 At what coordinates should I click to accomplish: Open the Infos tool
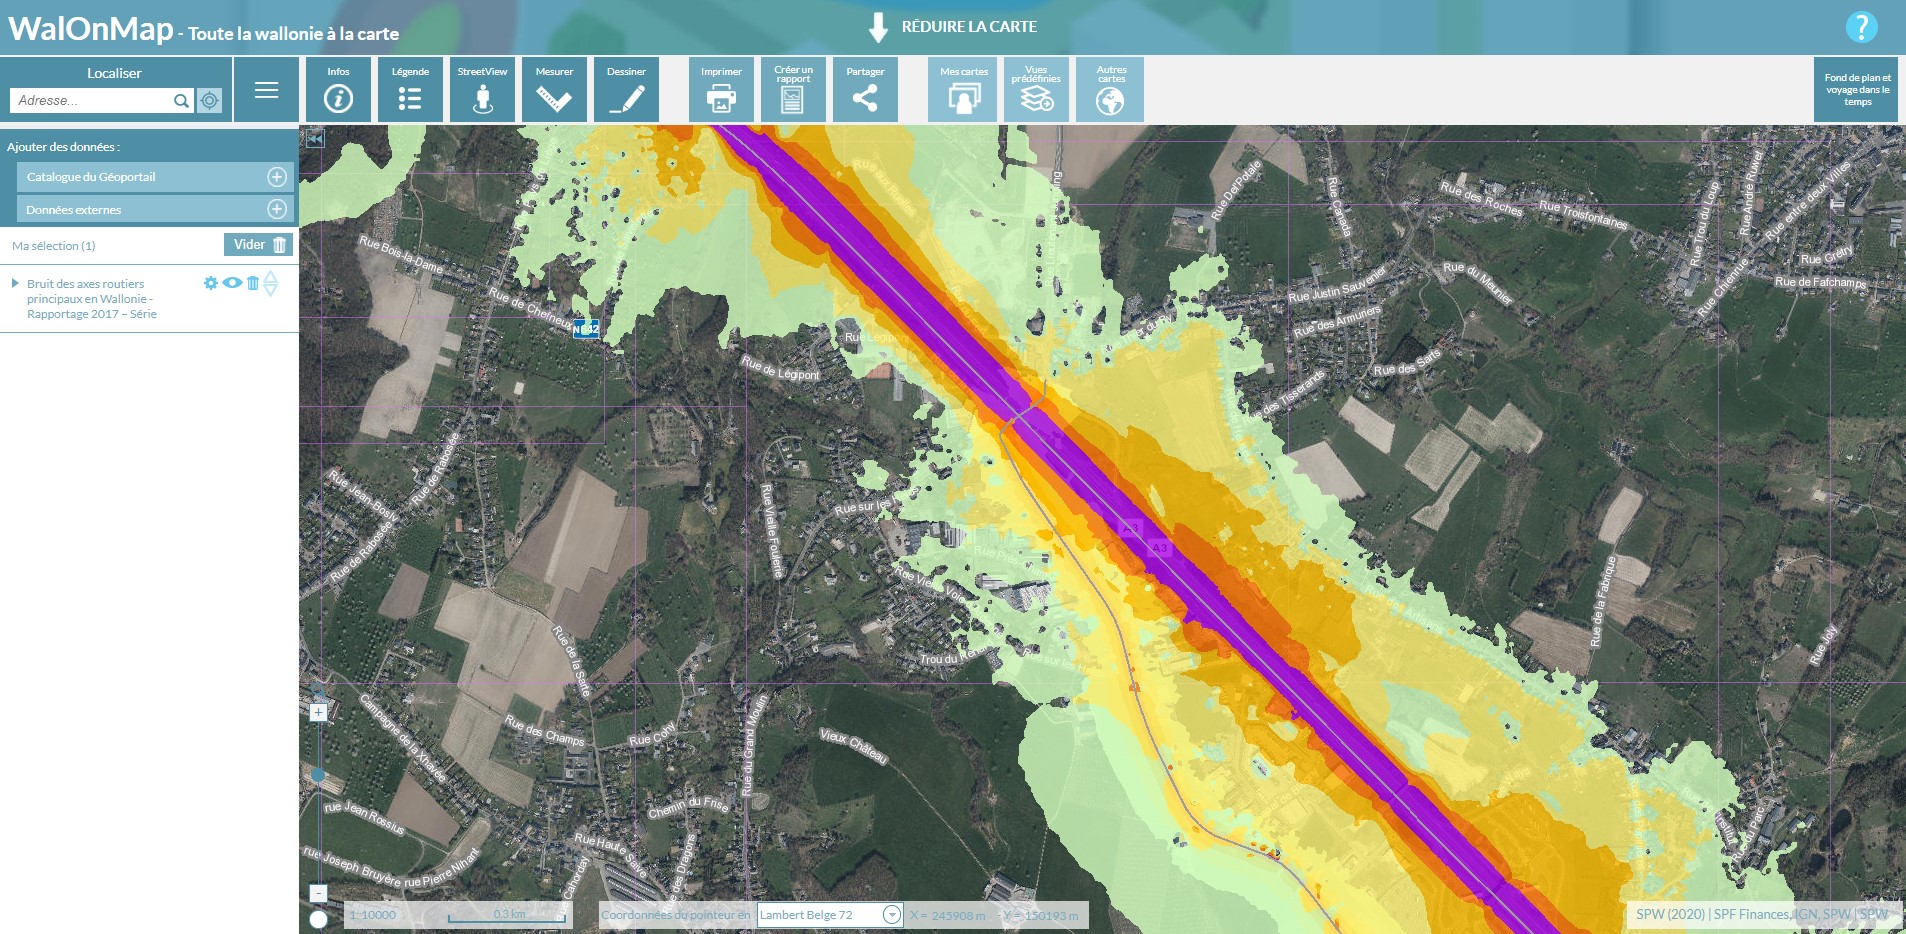point(338,90)
